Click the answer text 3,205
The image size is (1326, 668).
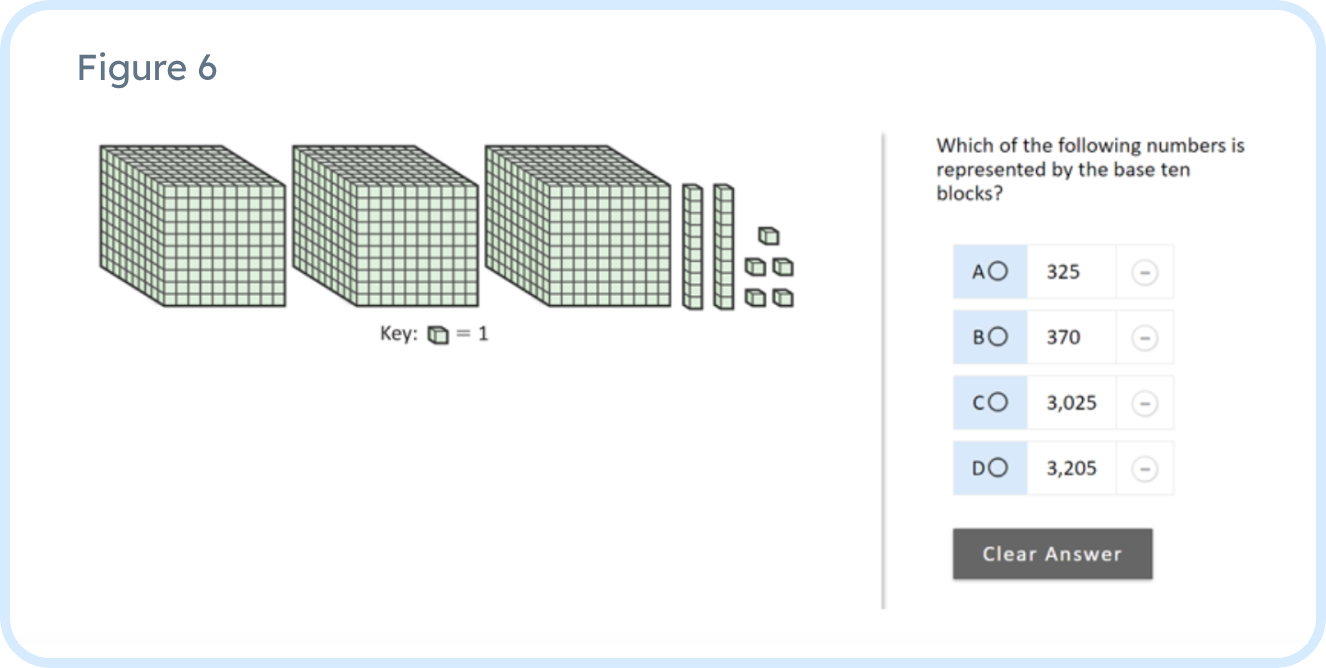pyautogui.click(x=1071, y=468)
